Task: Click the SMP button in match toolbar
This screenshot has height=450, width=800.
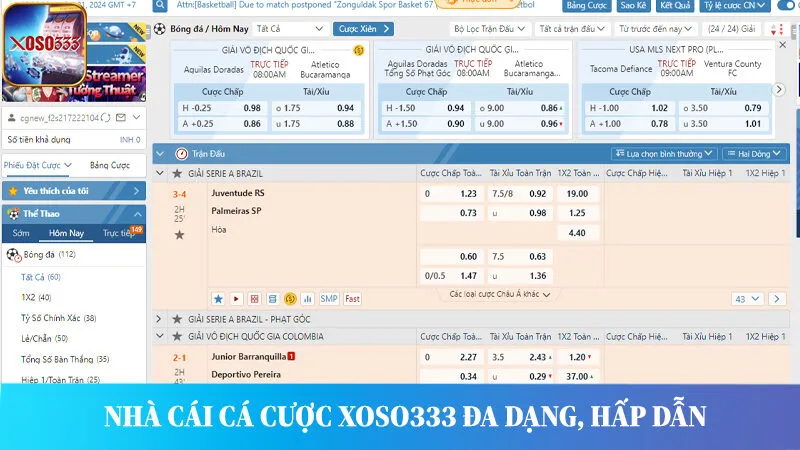Action: coord(329,299)
